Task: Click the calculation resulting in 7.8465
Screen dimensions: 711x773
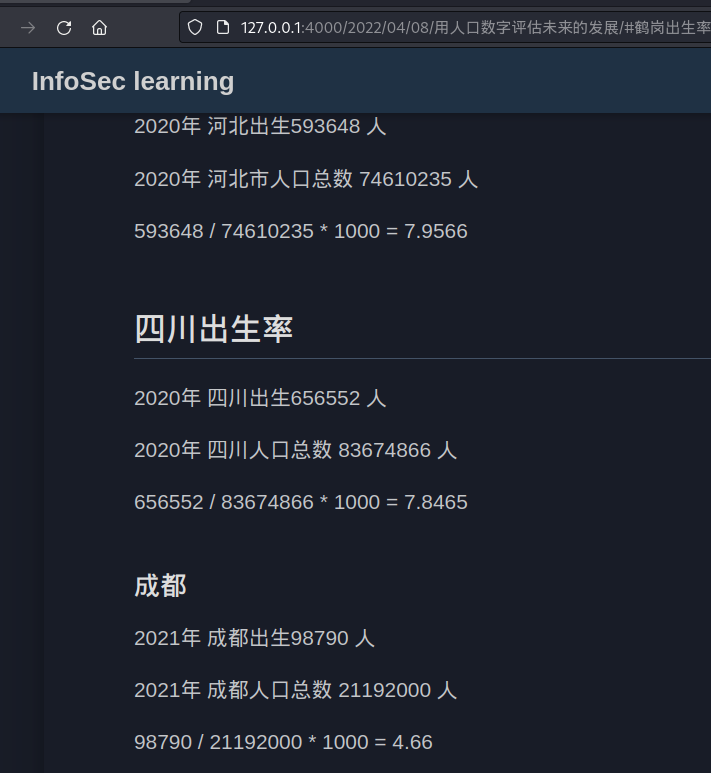Action: coord(300,502)
